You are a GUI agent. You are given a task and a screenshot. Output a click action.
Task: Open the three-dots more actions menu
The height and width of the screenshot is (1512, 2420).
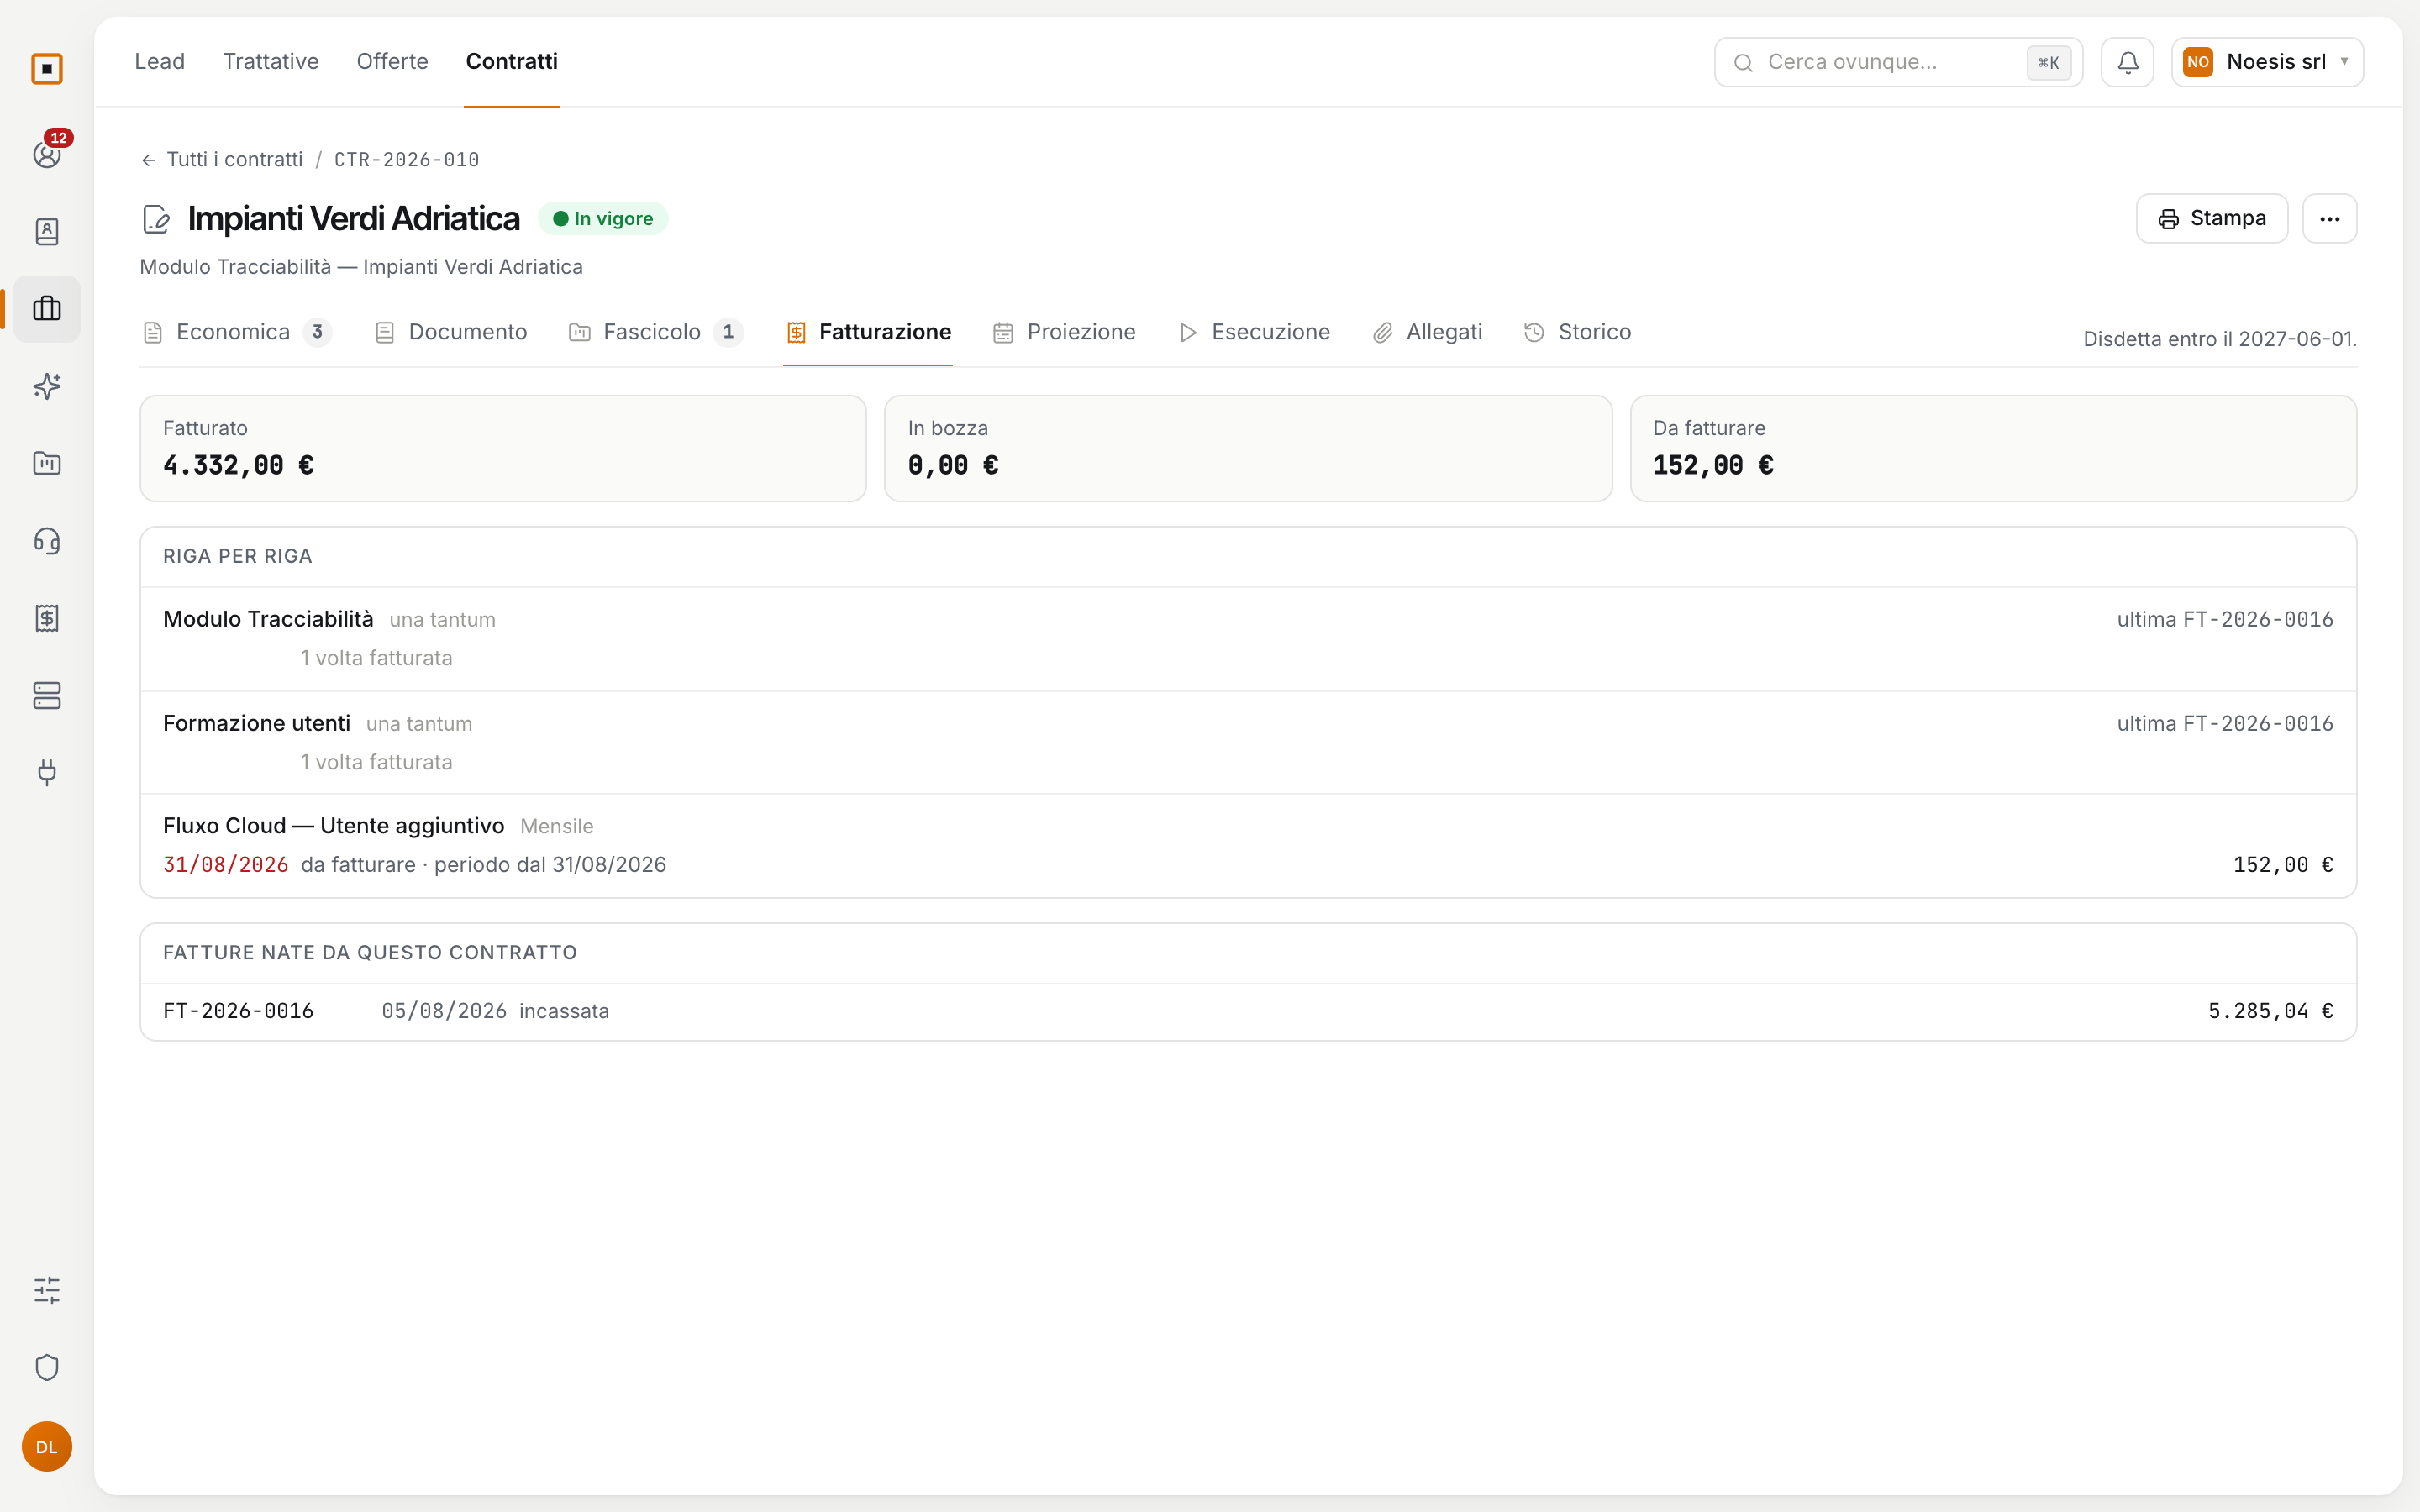point(2329,218)
